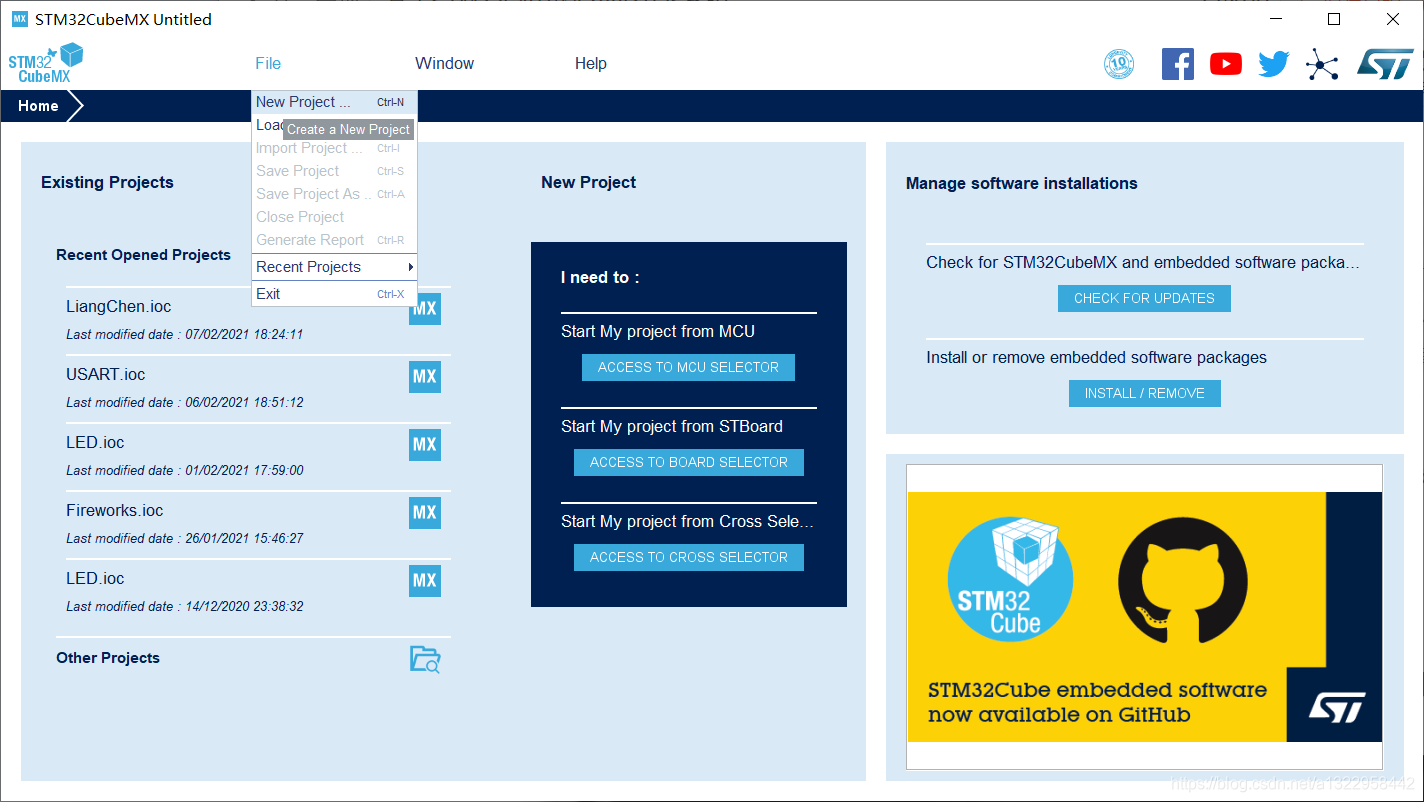
Task: Open the Facebook icon
Action: click(1178, 64)
